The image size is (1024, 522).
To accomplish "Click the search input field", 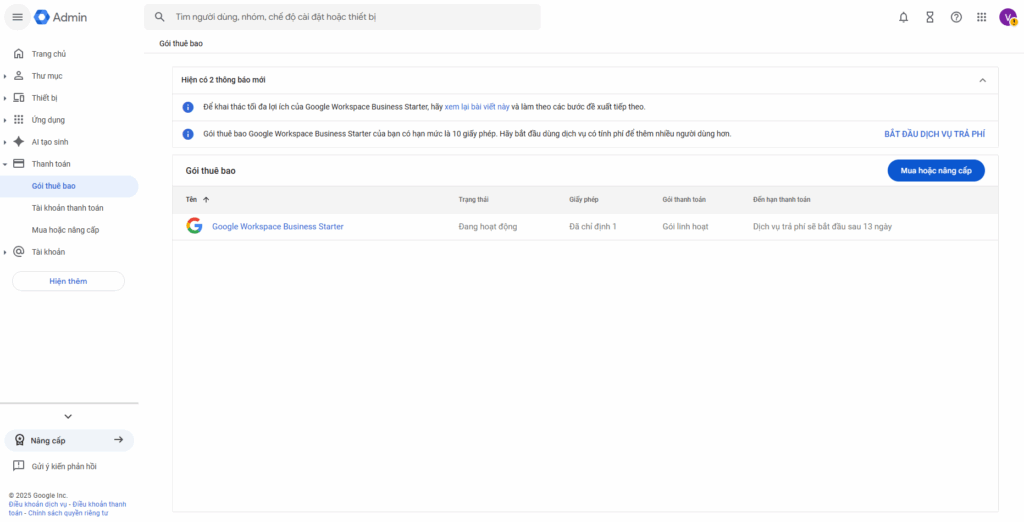I will tap(350, 17).
